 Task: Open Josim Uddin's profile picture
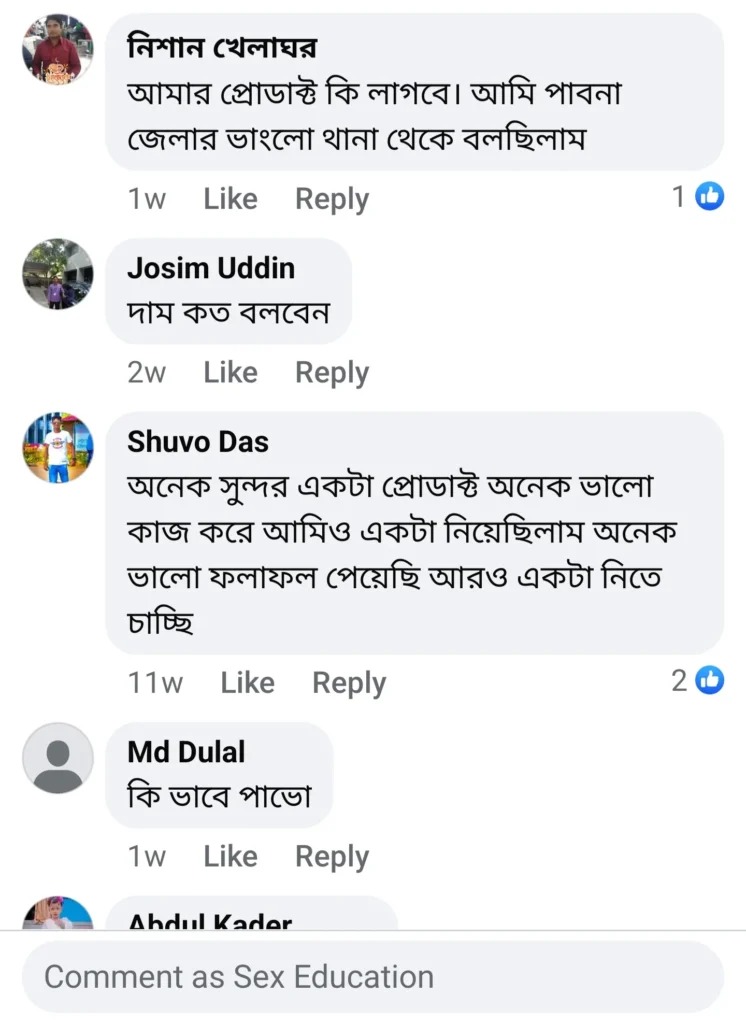click(x=58, y=273)
